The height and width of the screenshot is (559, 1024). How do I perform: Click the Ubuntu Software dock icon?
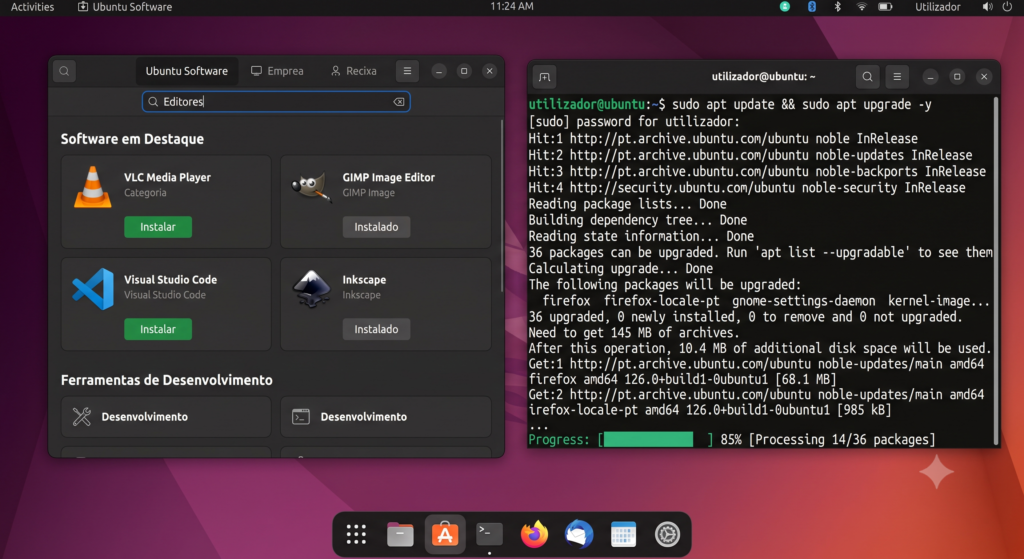pyautogui.click(x=445, y=534)
